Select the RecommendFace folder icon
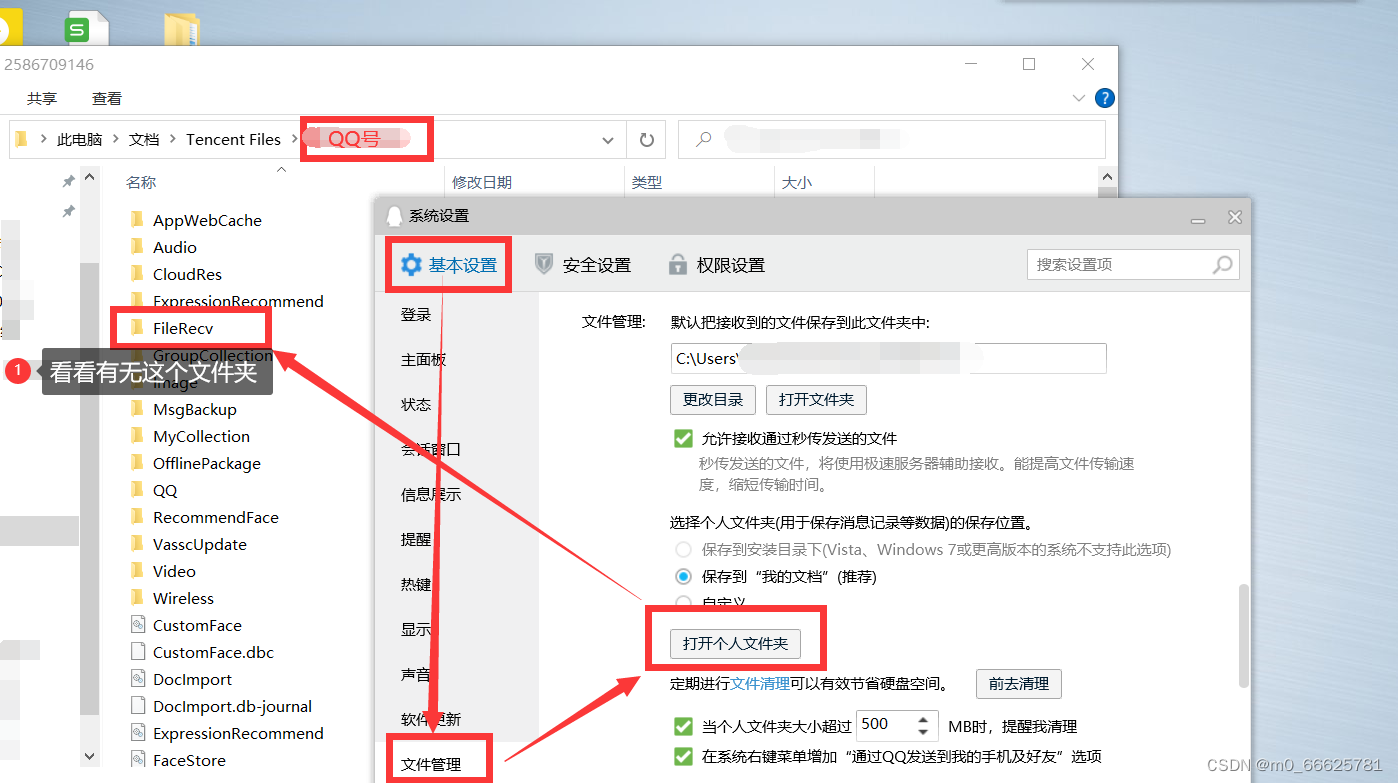This screenshot has height=783, width=1398. pyautogui.click(x=137, y=517)
